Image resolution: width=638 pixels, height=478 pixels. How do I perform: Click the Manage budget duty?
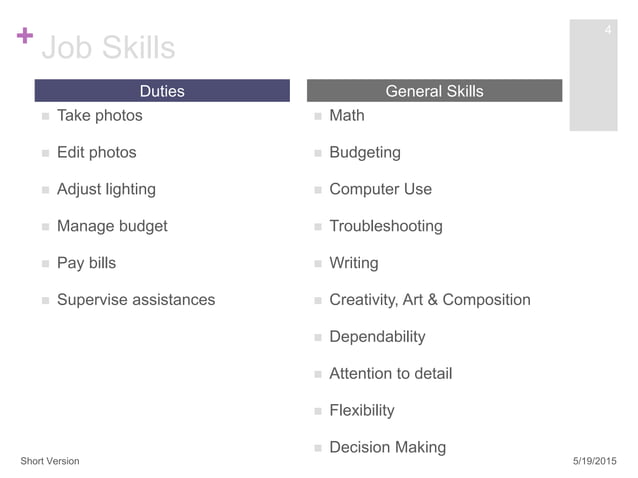point(112,227)
